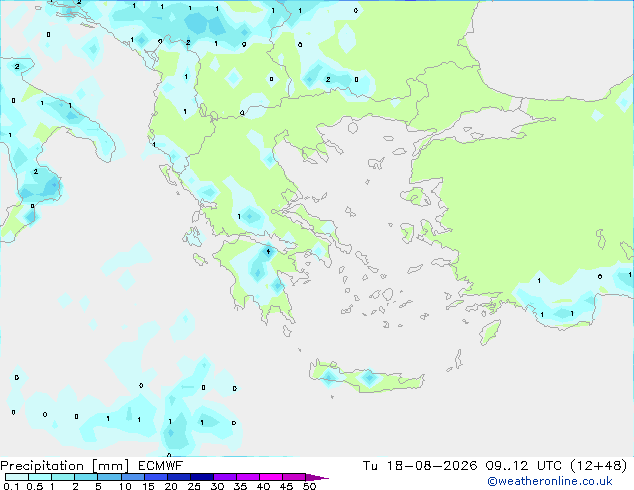634x490 pixels.
Task: Click the over-50 arrow tip of legend
Action: pos(317,477)
